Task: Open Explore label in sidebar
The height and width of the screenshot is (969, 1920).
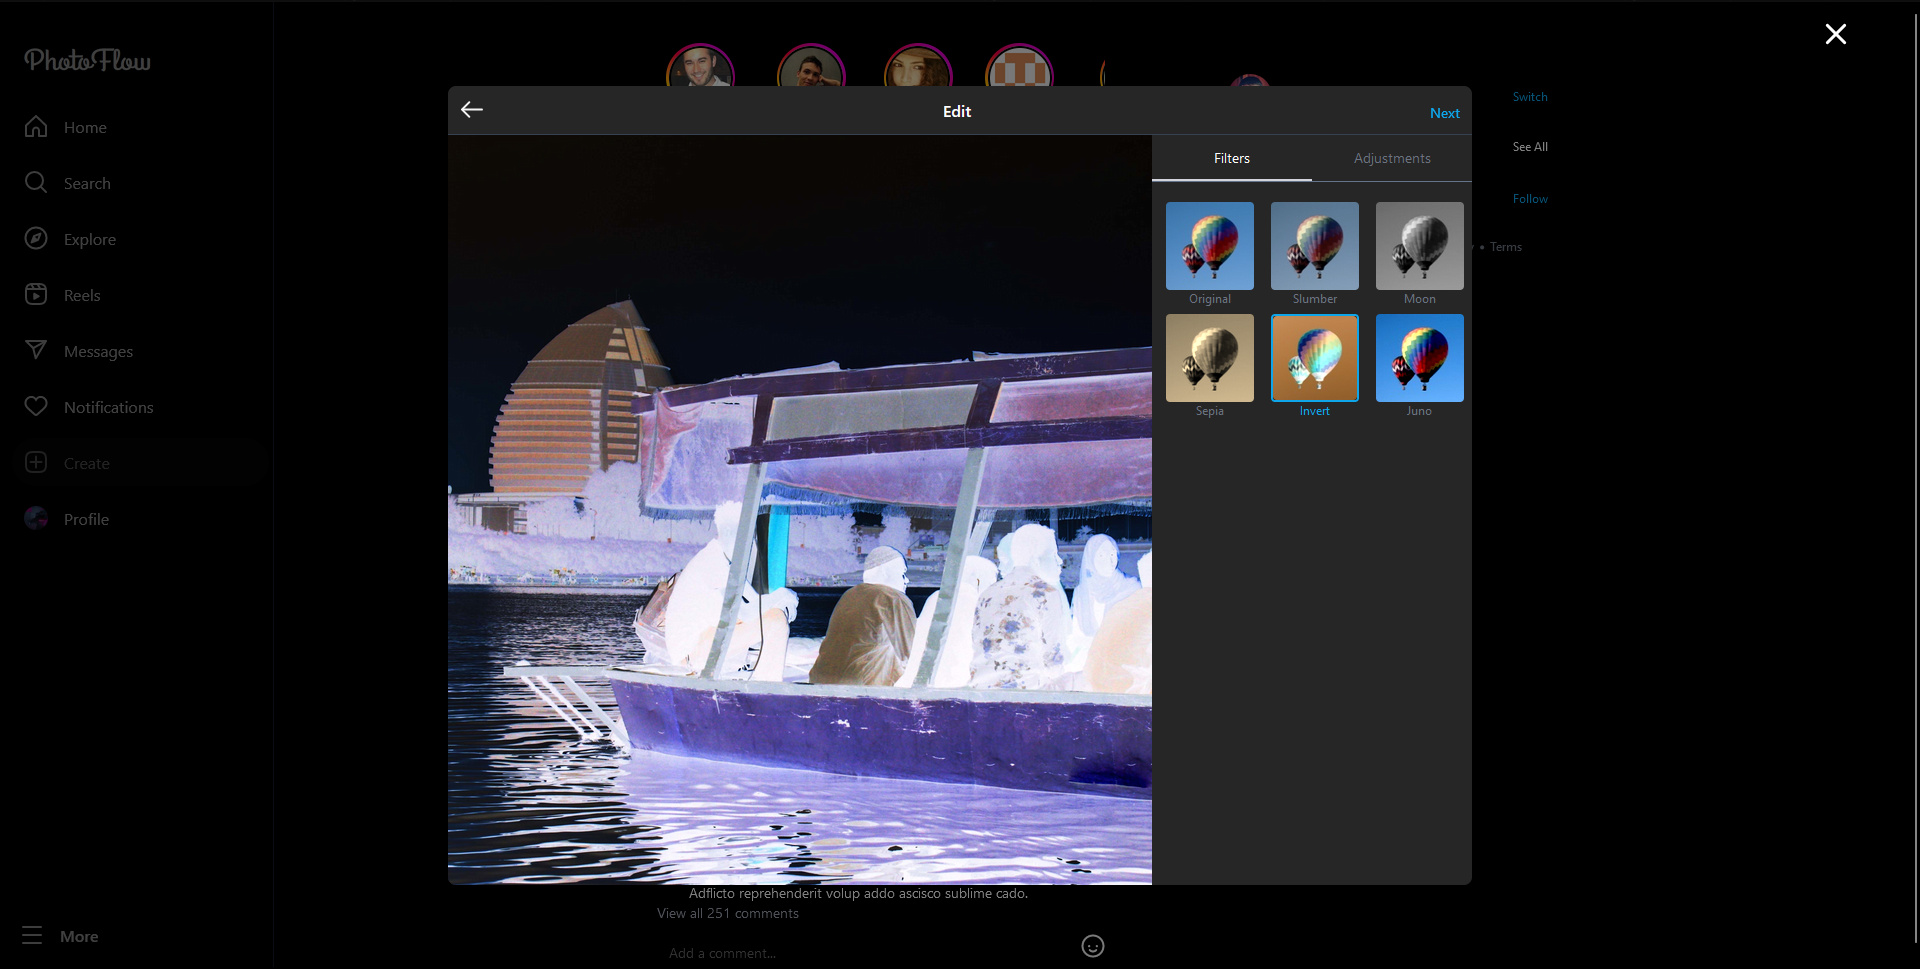Action: click(x=90, y=240)
